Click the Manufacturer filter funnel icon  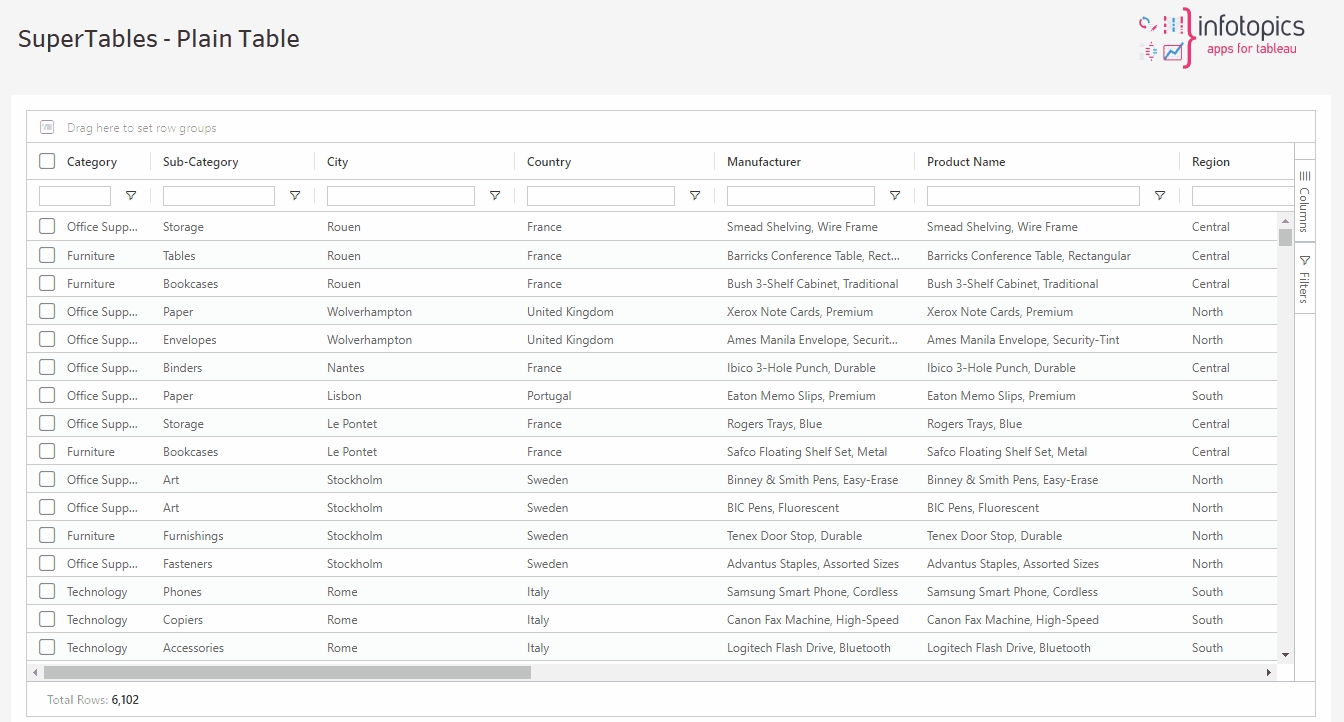click(x=894, y=196)
